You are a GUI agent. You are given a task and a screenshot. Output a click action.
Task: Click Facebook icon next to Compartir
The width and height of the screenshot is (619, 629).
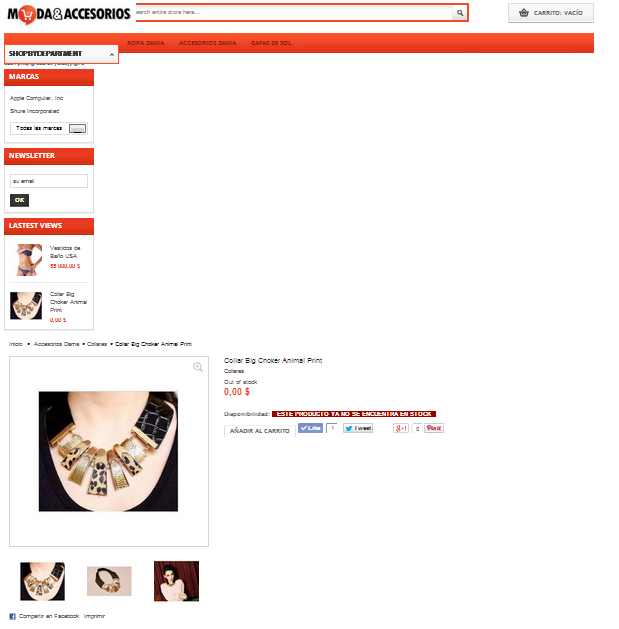pos(12,617)
